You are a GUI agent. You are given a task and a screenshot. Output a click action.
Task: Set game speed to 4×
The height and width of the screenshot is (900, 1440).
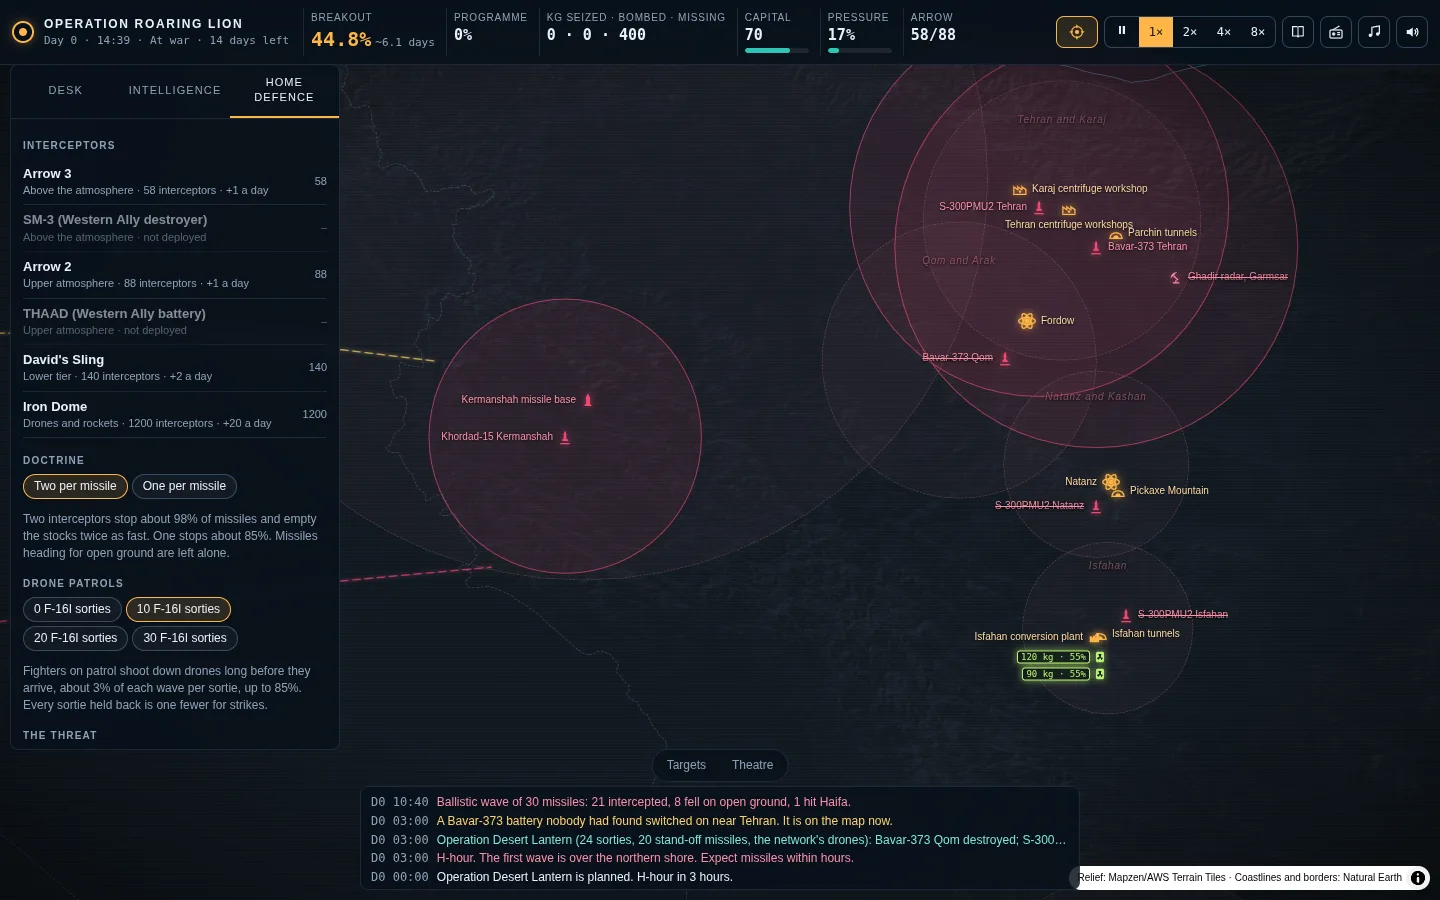(1224, 32)
